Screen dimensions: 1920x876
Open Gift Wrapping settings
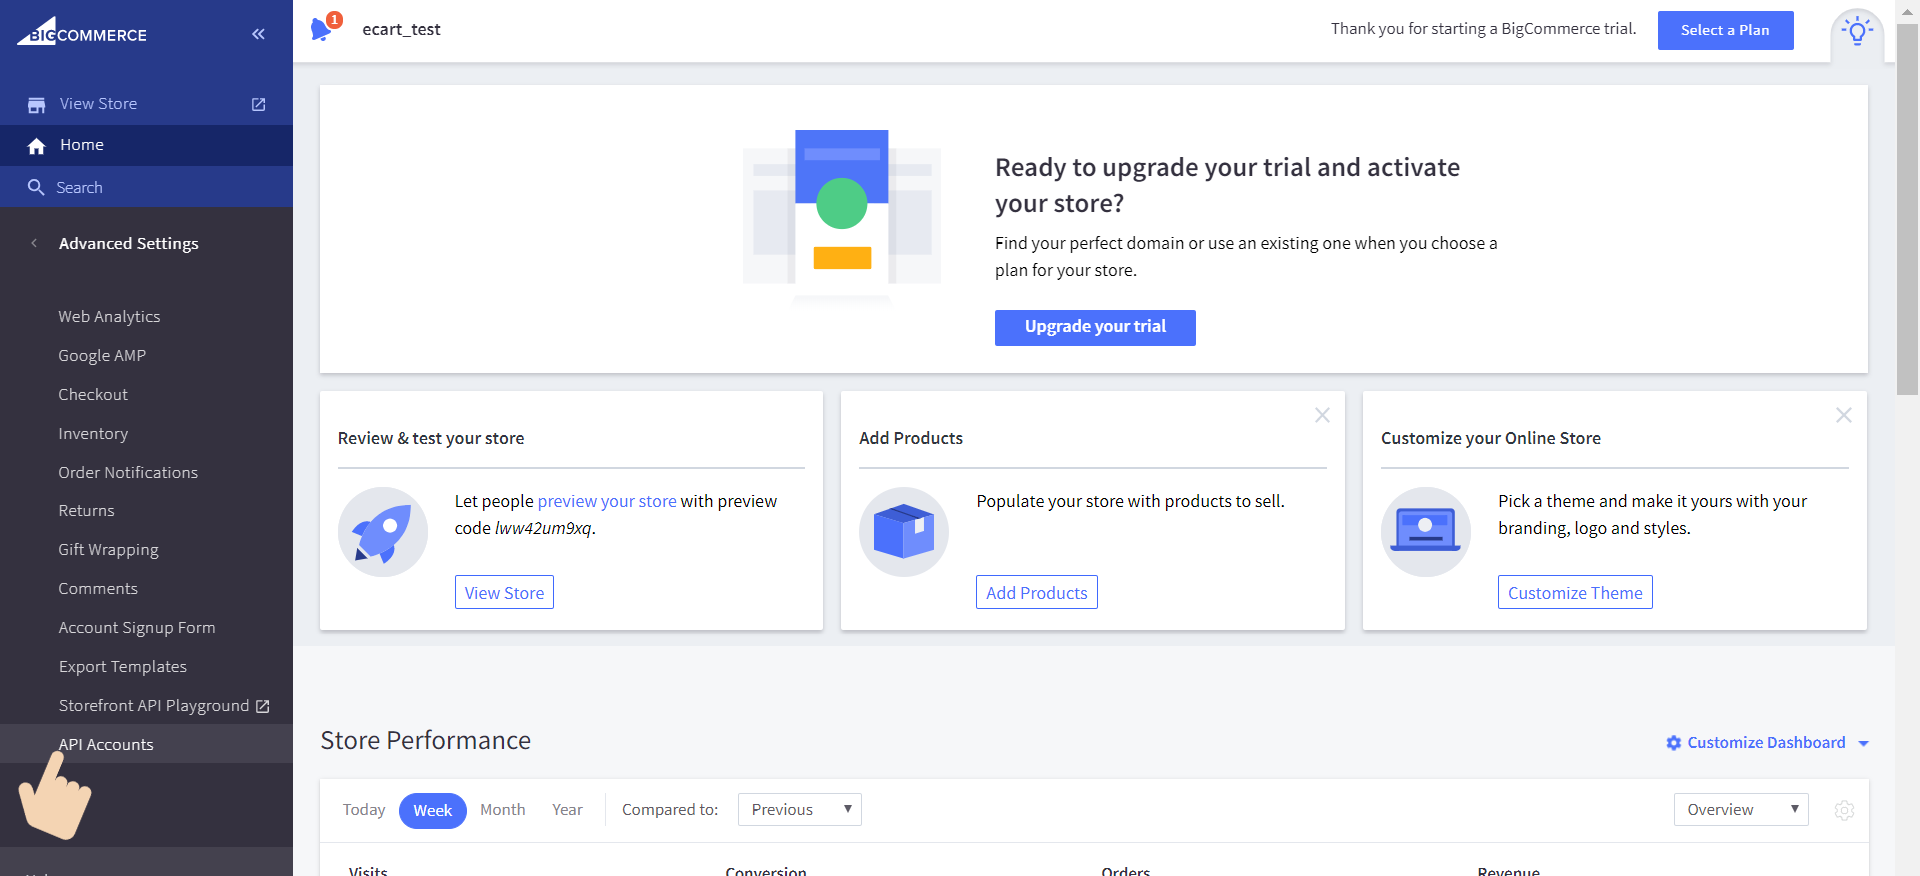click(x=108, y=549)
